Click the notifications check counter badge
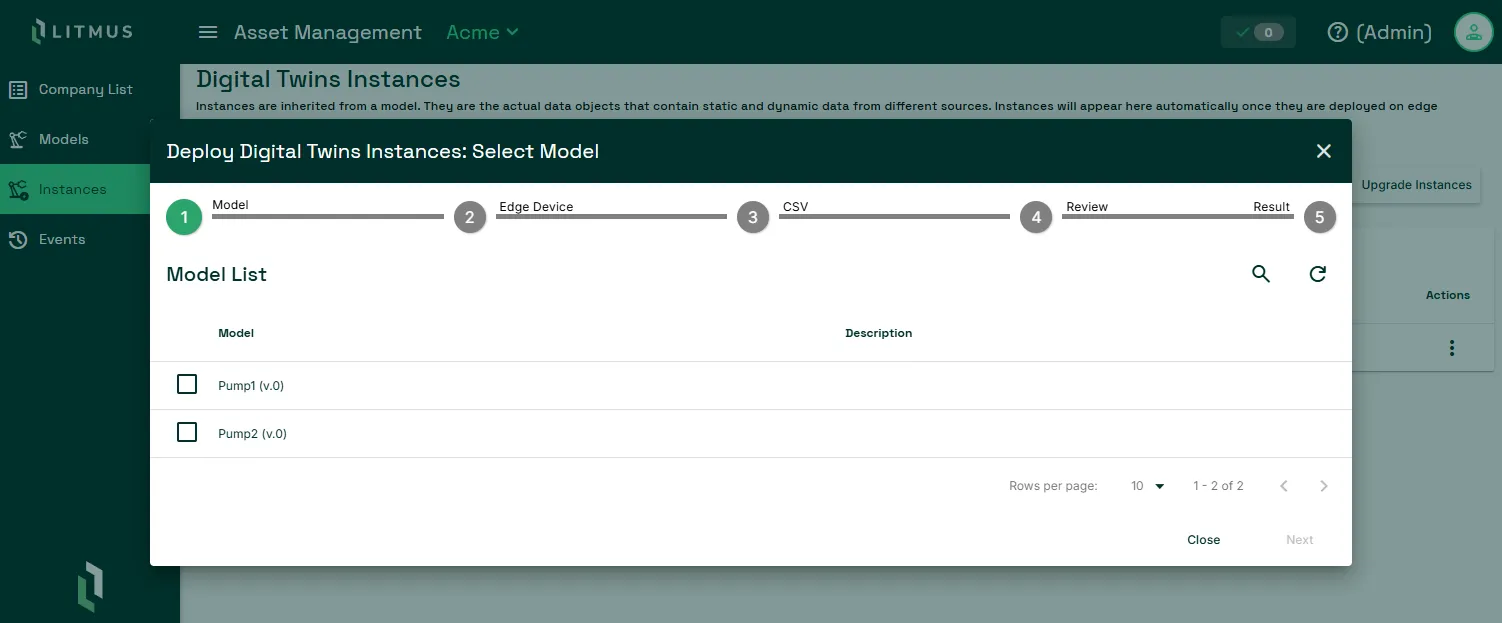 click(x=1258, y=32)
